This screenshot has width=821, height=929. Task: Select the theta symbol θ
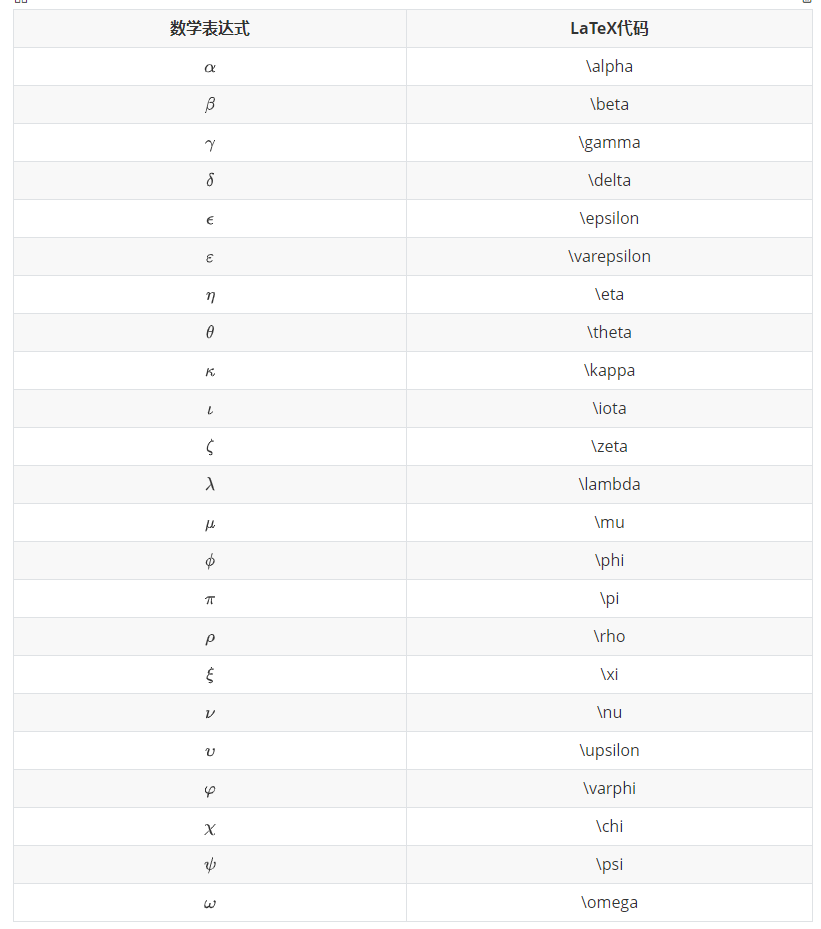(210, 333)
